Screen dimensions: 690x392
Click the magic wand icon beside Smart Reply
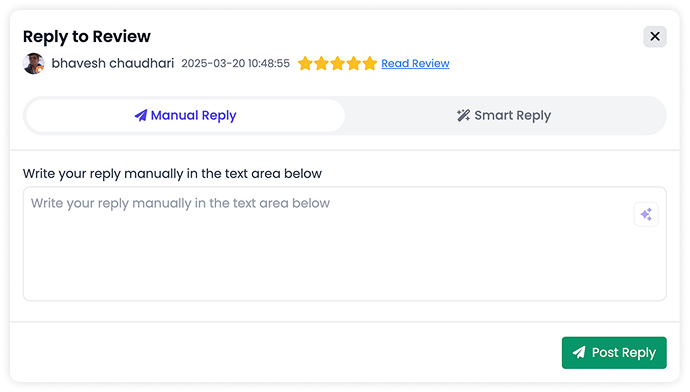click(463, 115)
